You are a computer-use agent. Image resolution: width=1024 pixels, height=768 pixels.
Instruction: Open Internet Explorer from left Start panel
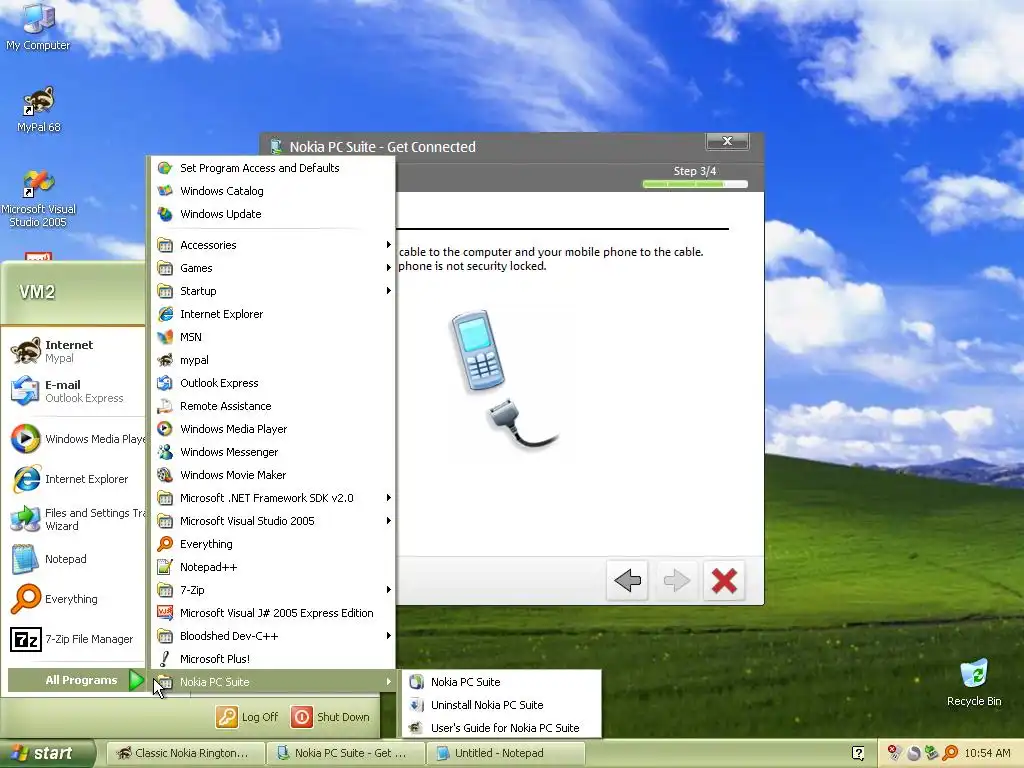pyautogui.click(x=75, y=479)
